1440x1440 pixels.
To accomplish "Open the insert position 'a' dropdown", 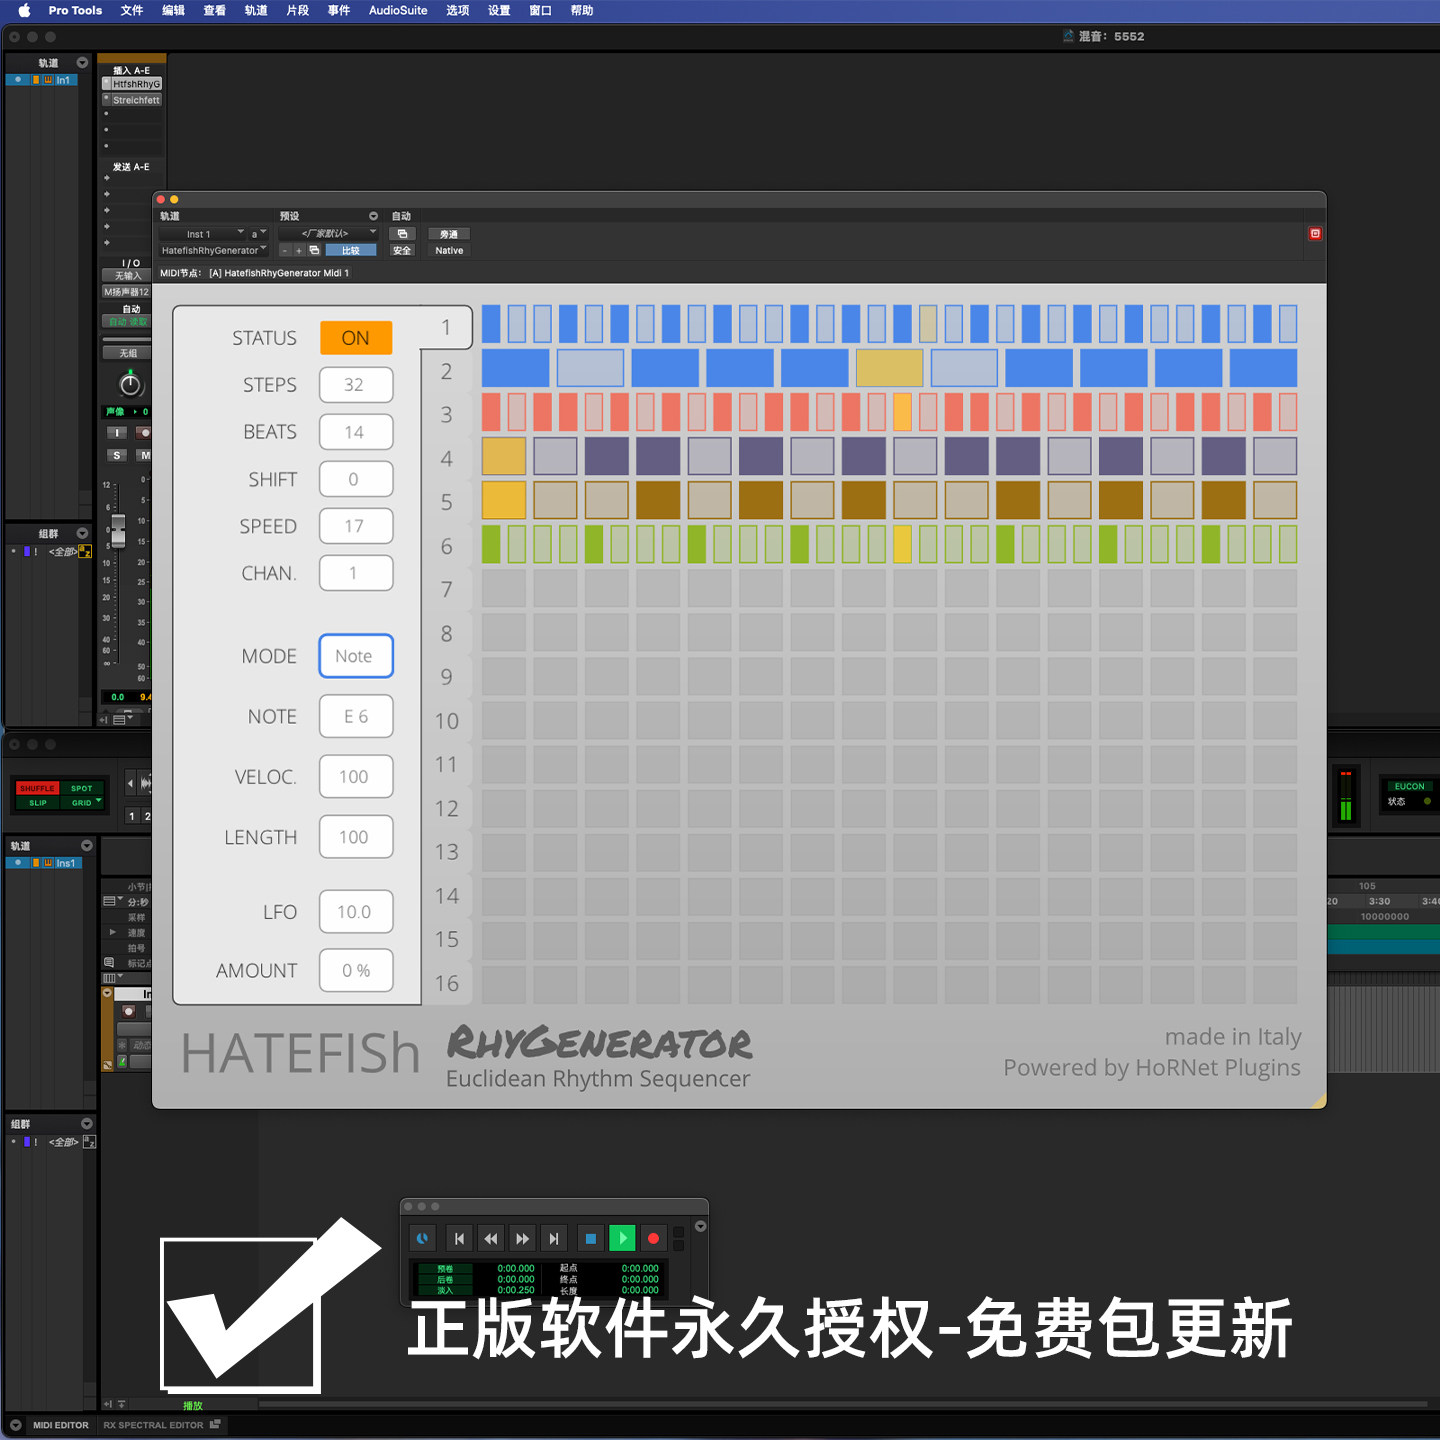I will pyautogui.click(x=258, y=234).
